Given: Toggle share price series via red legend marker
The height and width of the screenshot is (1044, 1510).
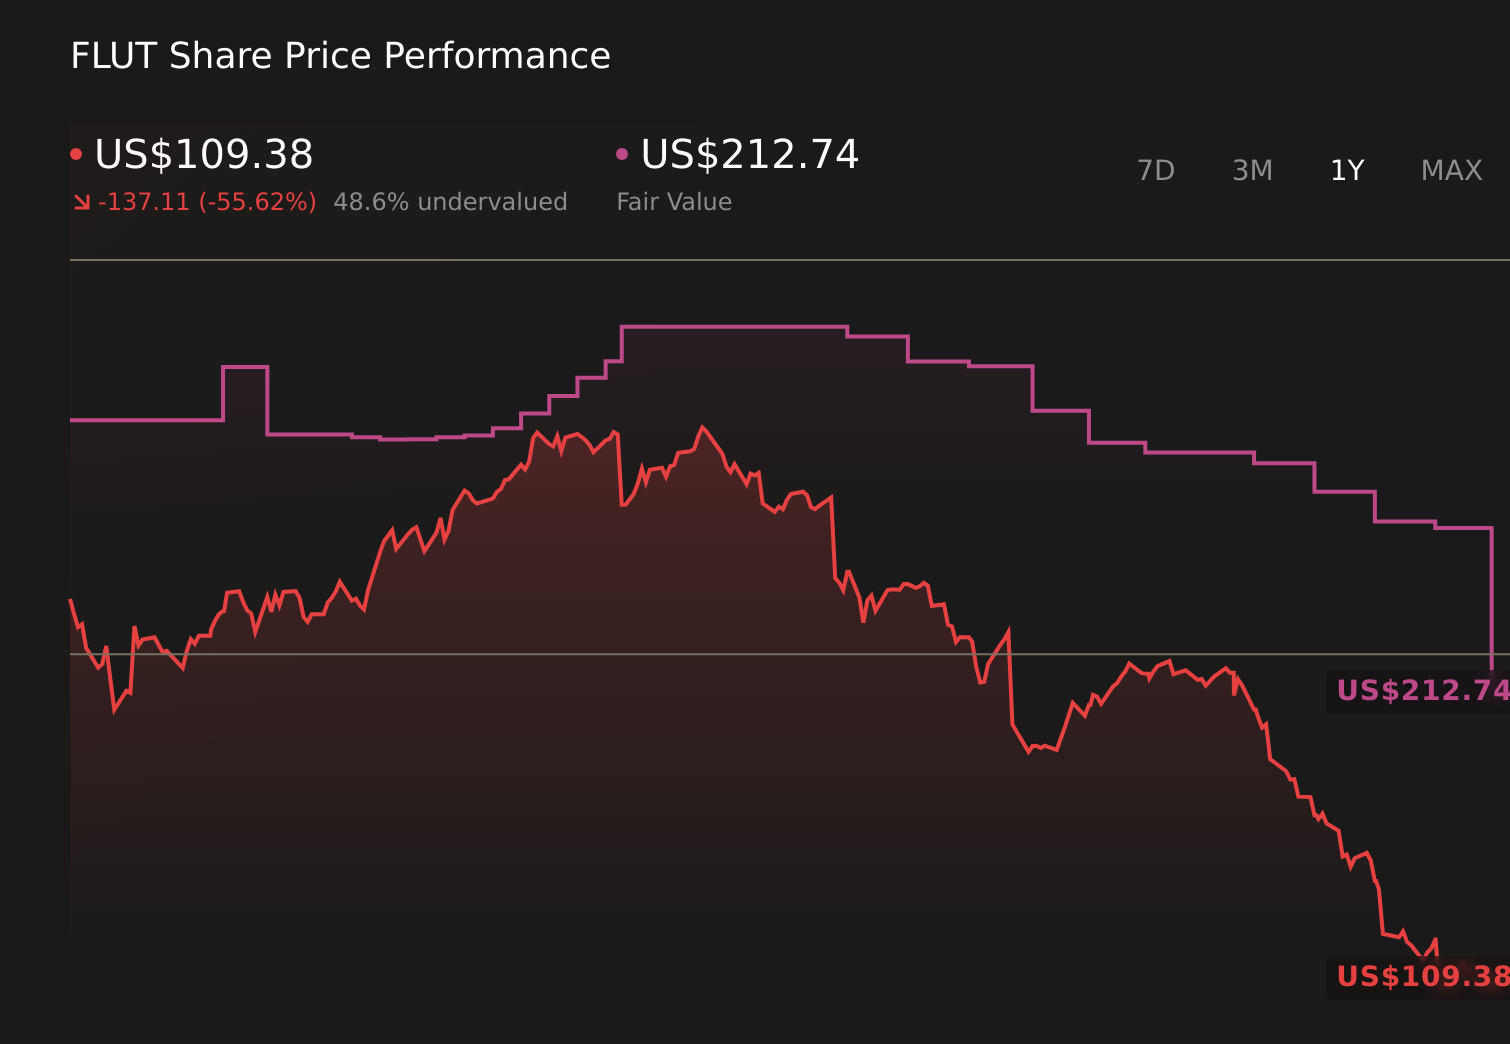Looking at the screenshot, I should (x=77, y=152).
